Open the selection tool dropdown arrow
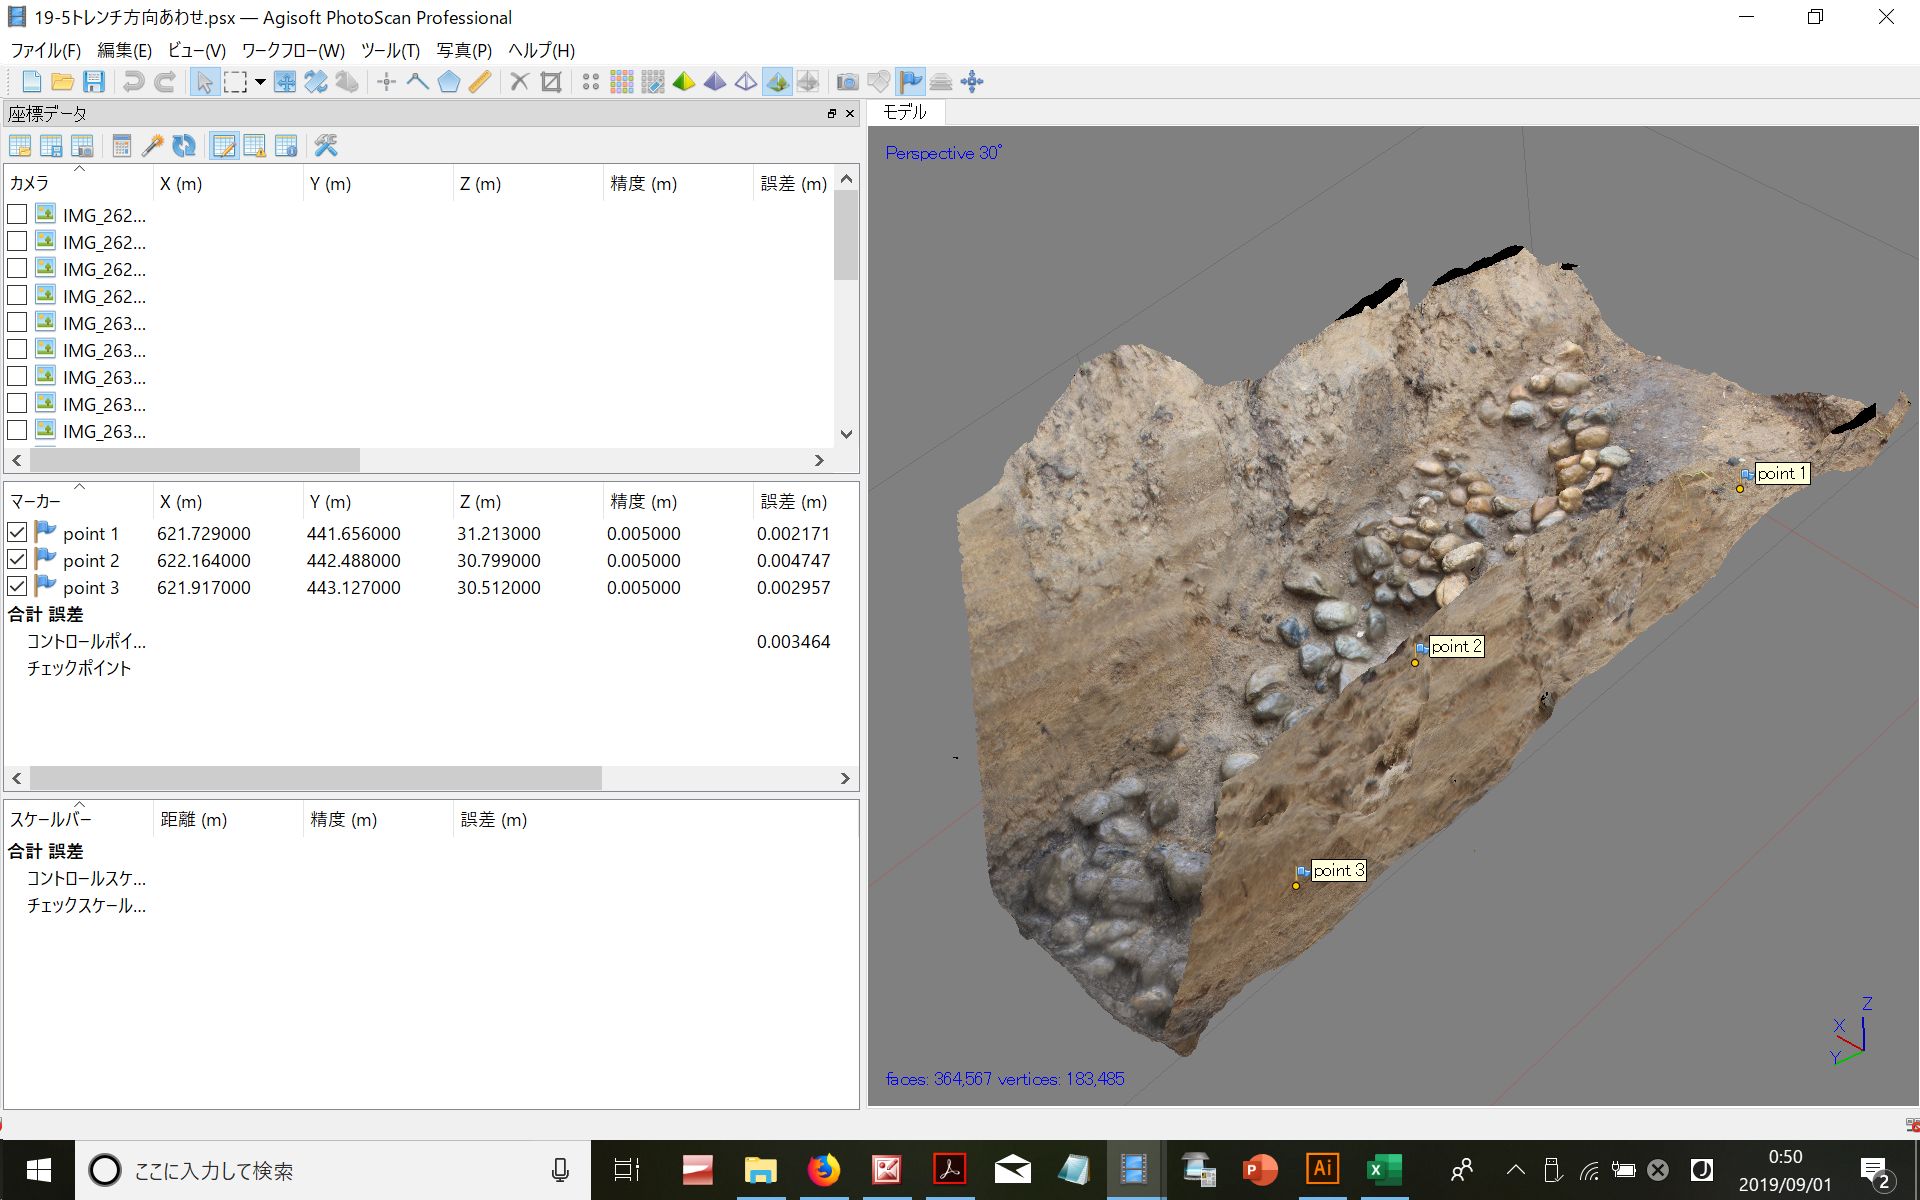 pos(260,82)
